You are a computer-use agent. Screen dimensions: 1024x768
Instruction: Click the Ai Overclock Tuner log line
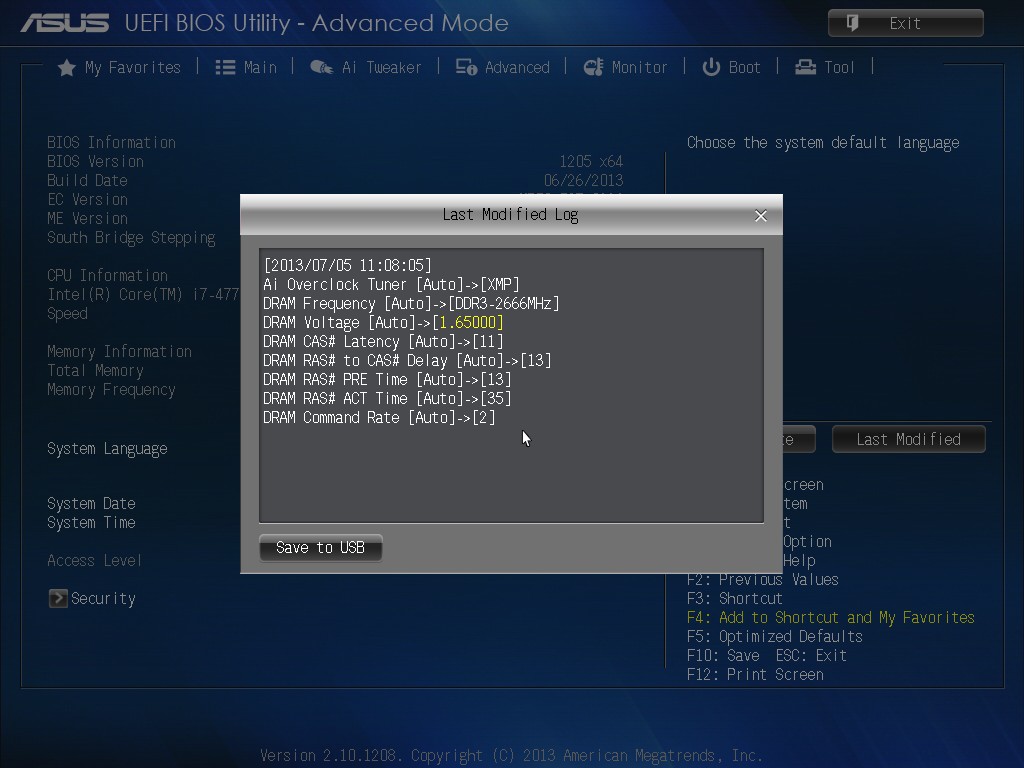pos(391,284)
